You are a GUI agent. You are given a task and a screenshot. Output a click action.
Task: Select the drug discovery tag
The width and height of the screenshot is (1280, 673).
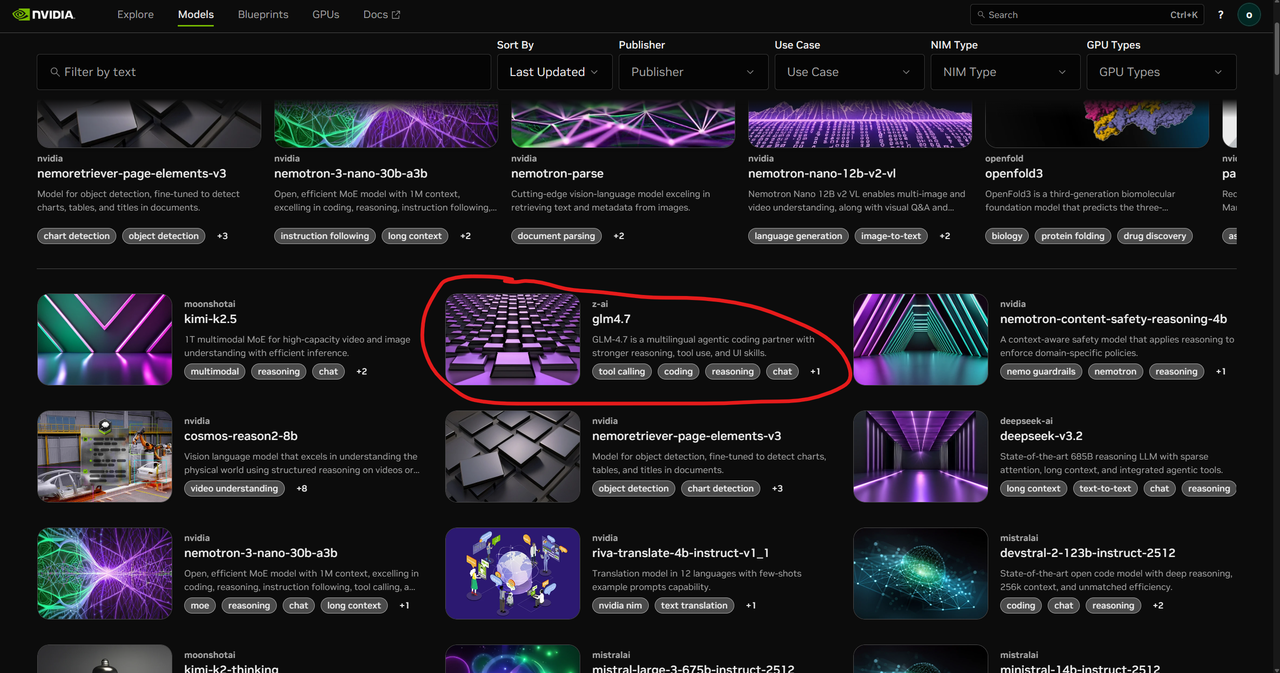pyautogui.click(x=1153, y=236)
